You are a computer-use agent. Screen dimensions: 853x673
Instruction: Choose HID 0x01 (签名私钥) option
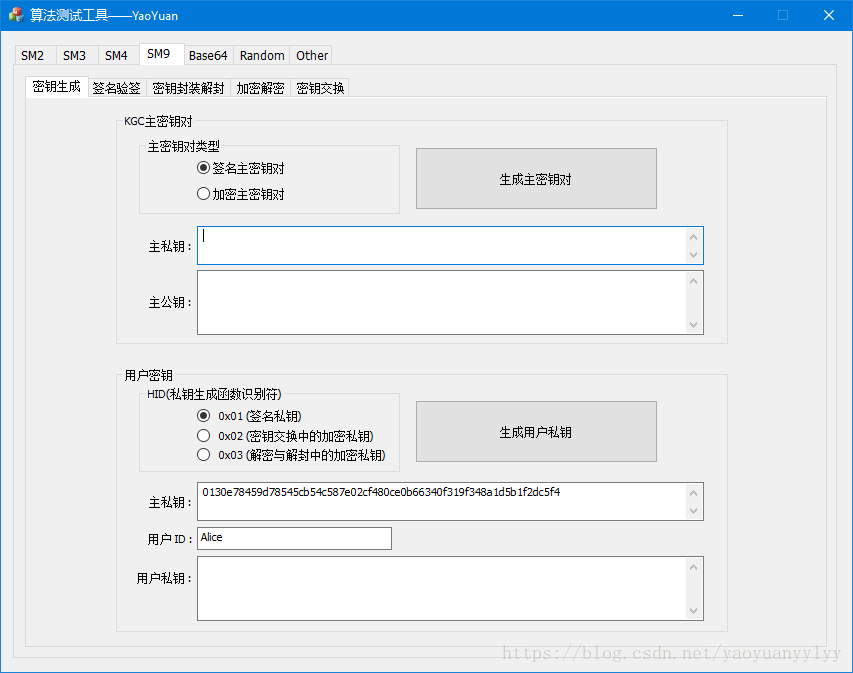(x=249, y=416)
